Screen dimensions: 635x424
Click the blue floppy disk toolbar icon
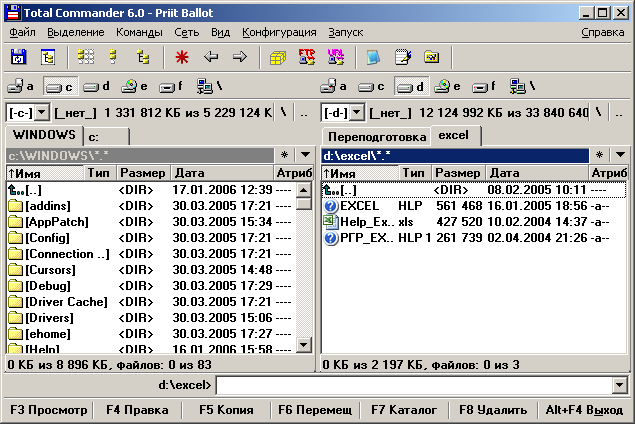(19, 57)
